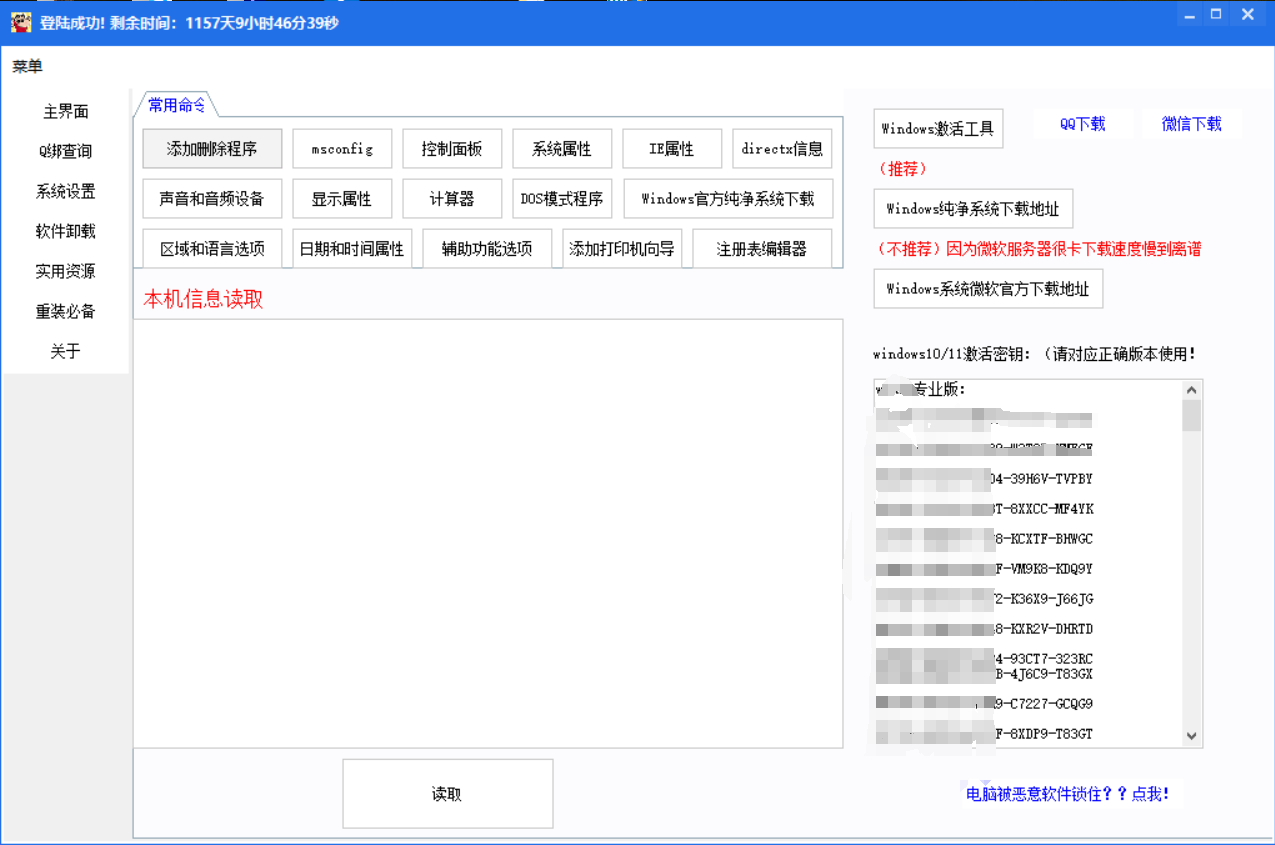Minimize the window
1275x845 pixels.
(x=1188, y=15)
